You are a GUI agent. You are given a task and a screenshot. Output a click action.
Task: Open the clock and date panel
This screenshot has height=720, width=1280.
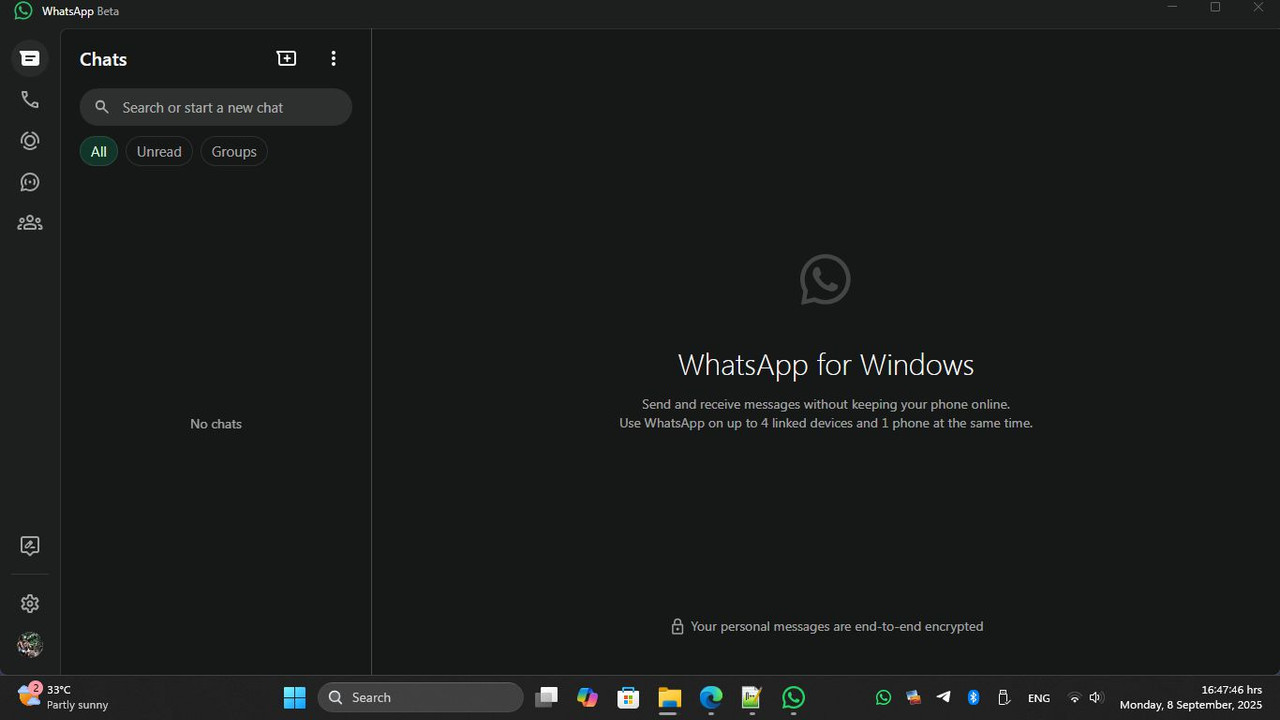[x=1191, y=697]
